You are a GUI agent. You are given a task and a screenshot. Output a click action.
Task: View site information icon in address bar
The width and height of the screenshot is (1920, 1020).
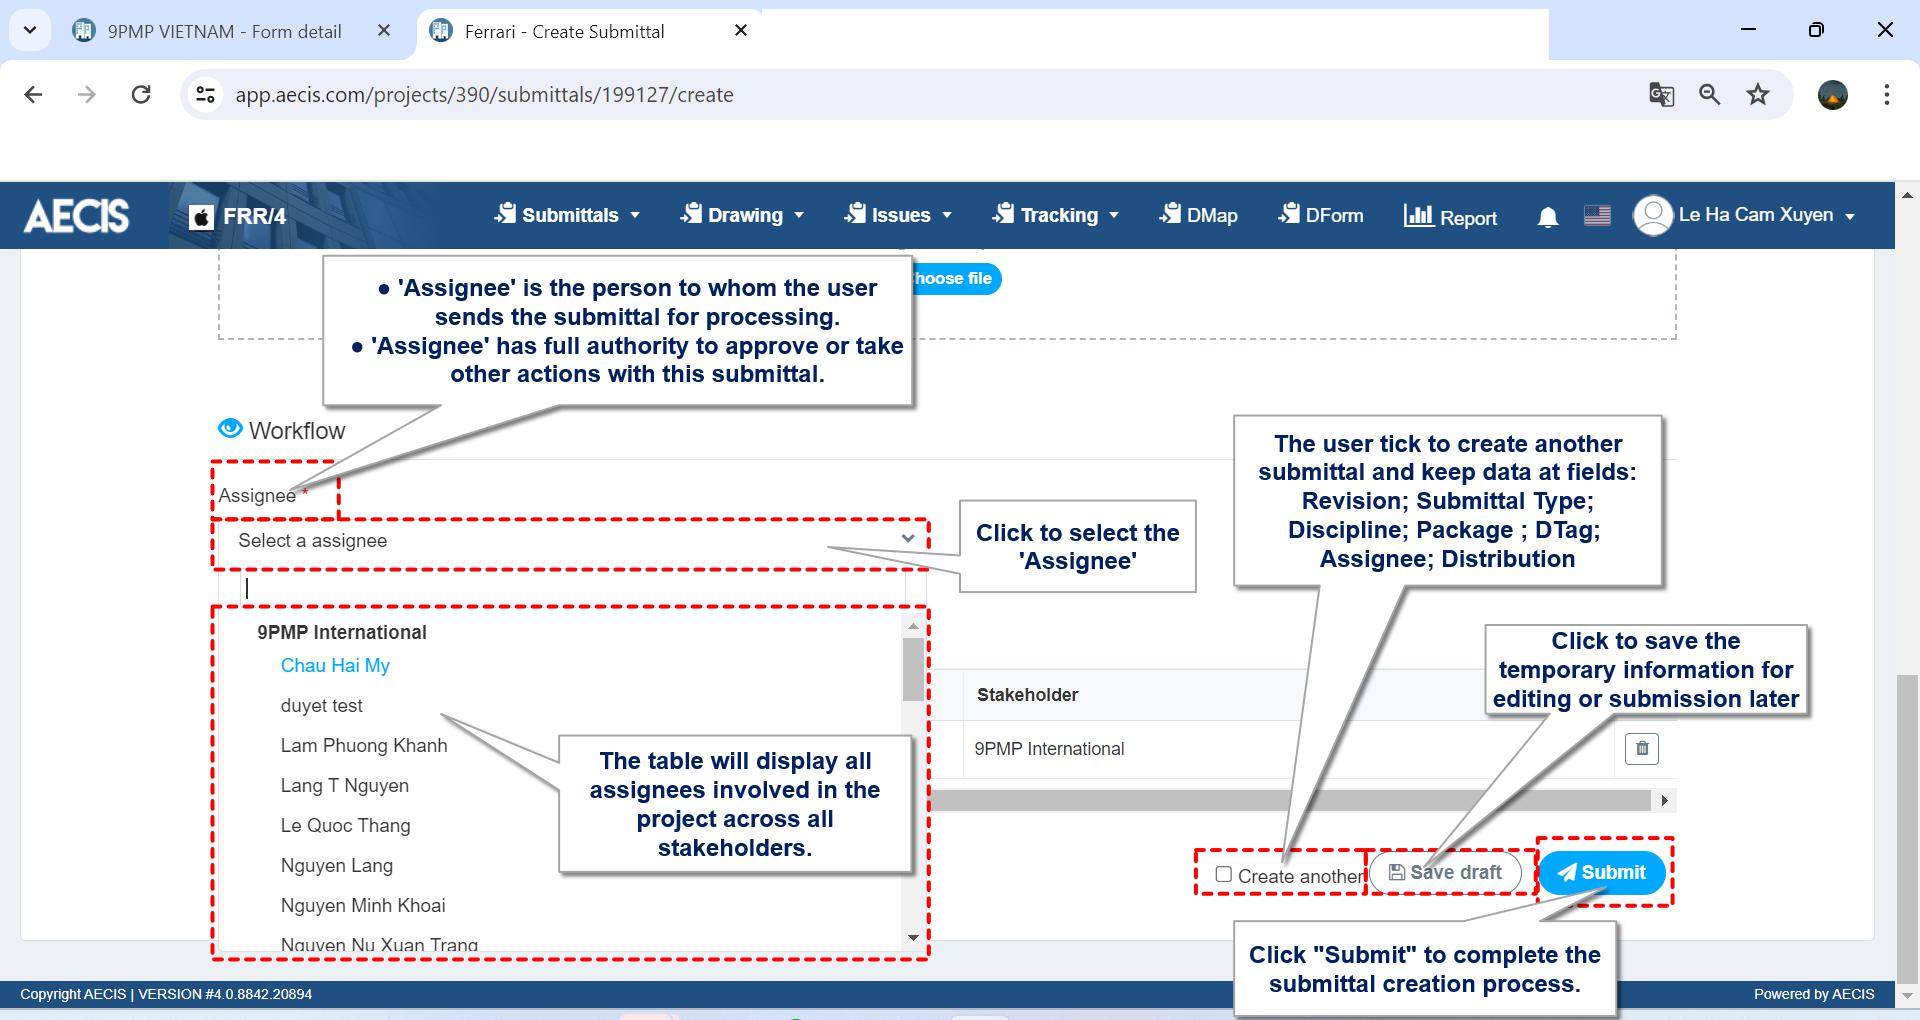205,95
